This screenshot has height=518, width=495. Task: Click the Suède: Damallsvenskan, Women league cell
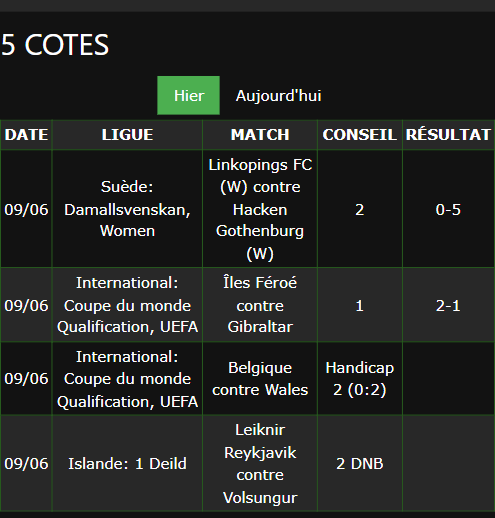click(x=127, y=209)
